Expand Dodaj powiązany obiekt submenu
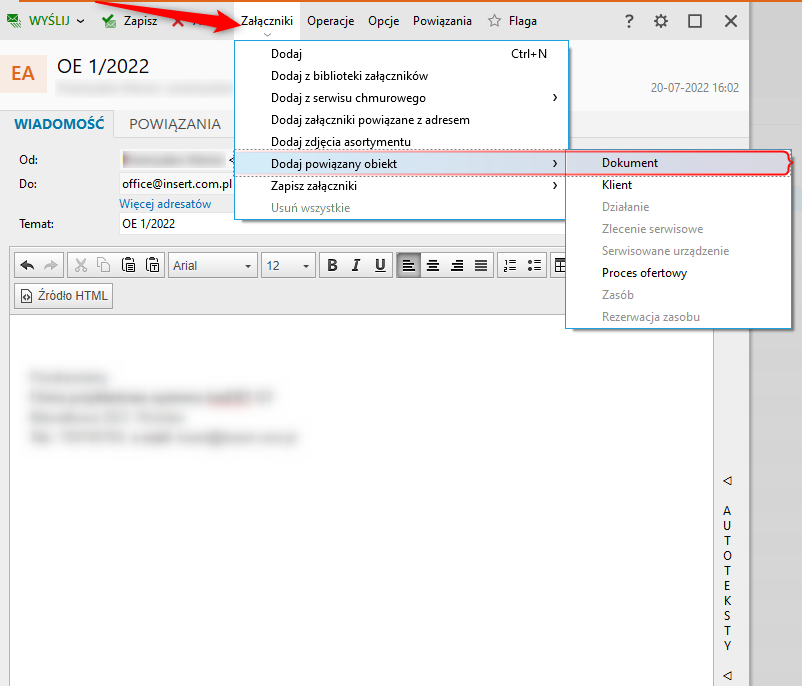Screen dimensions: 802x686 coord(400,164)
